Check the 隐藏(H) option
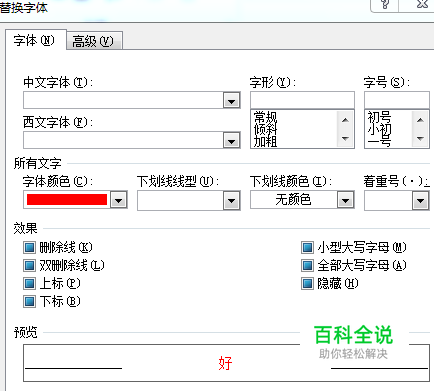Screen dimensions: 434x391 (x=307, y=284)
